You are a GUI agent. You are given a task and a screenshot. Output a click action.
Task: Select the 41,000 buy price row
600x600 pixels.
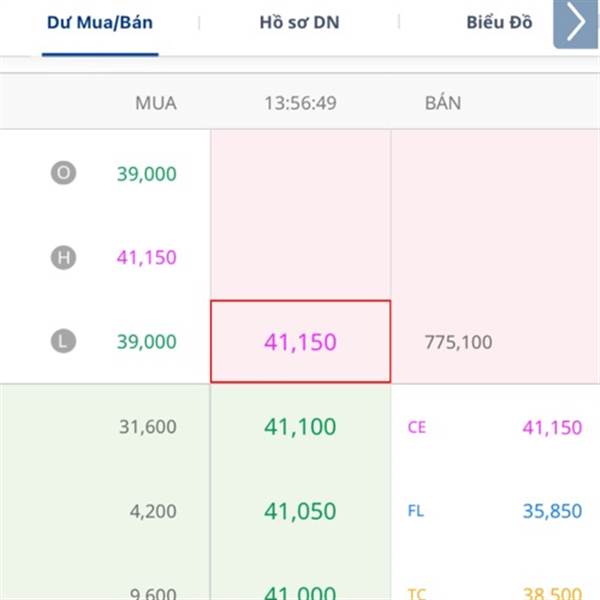click(x=300, y=592)
